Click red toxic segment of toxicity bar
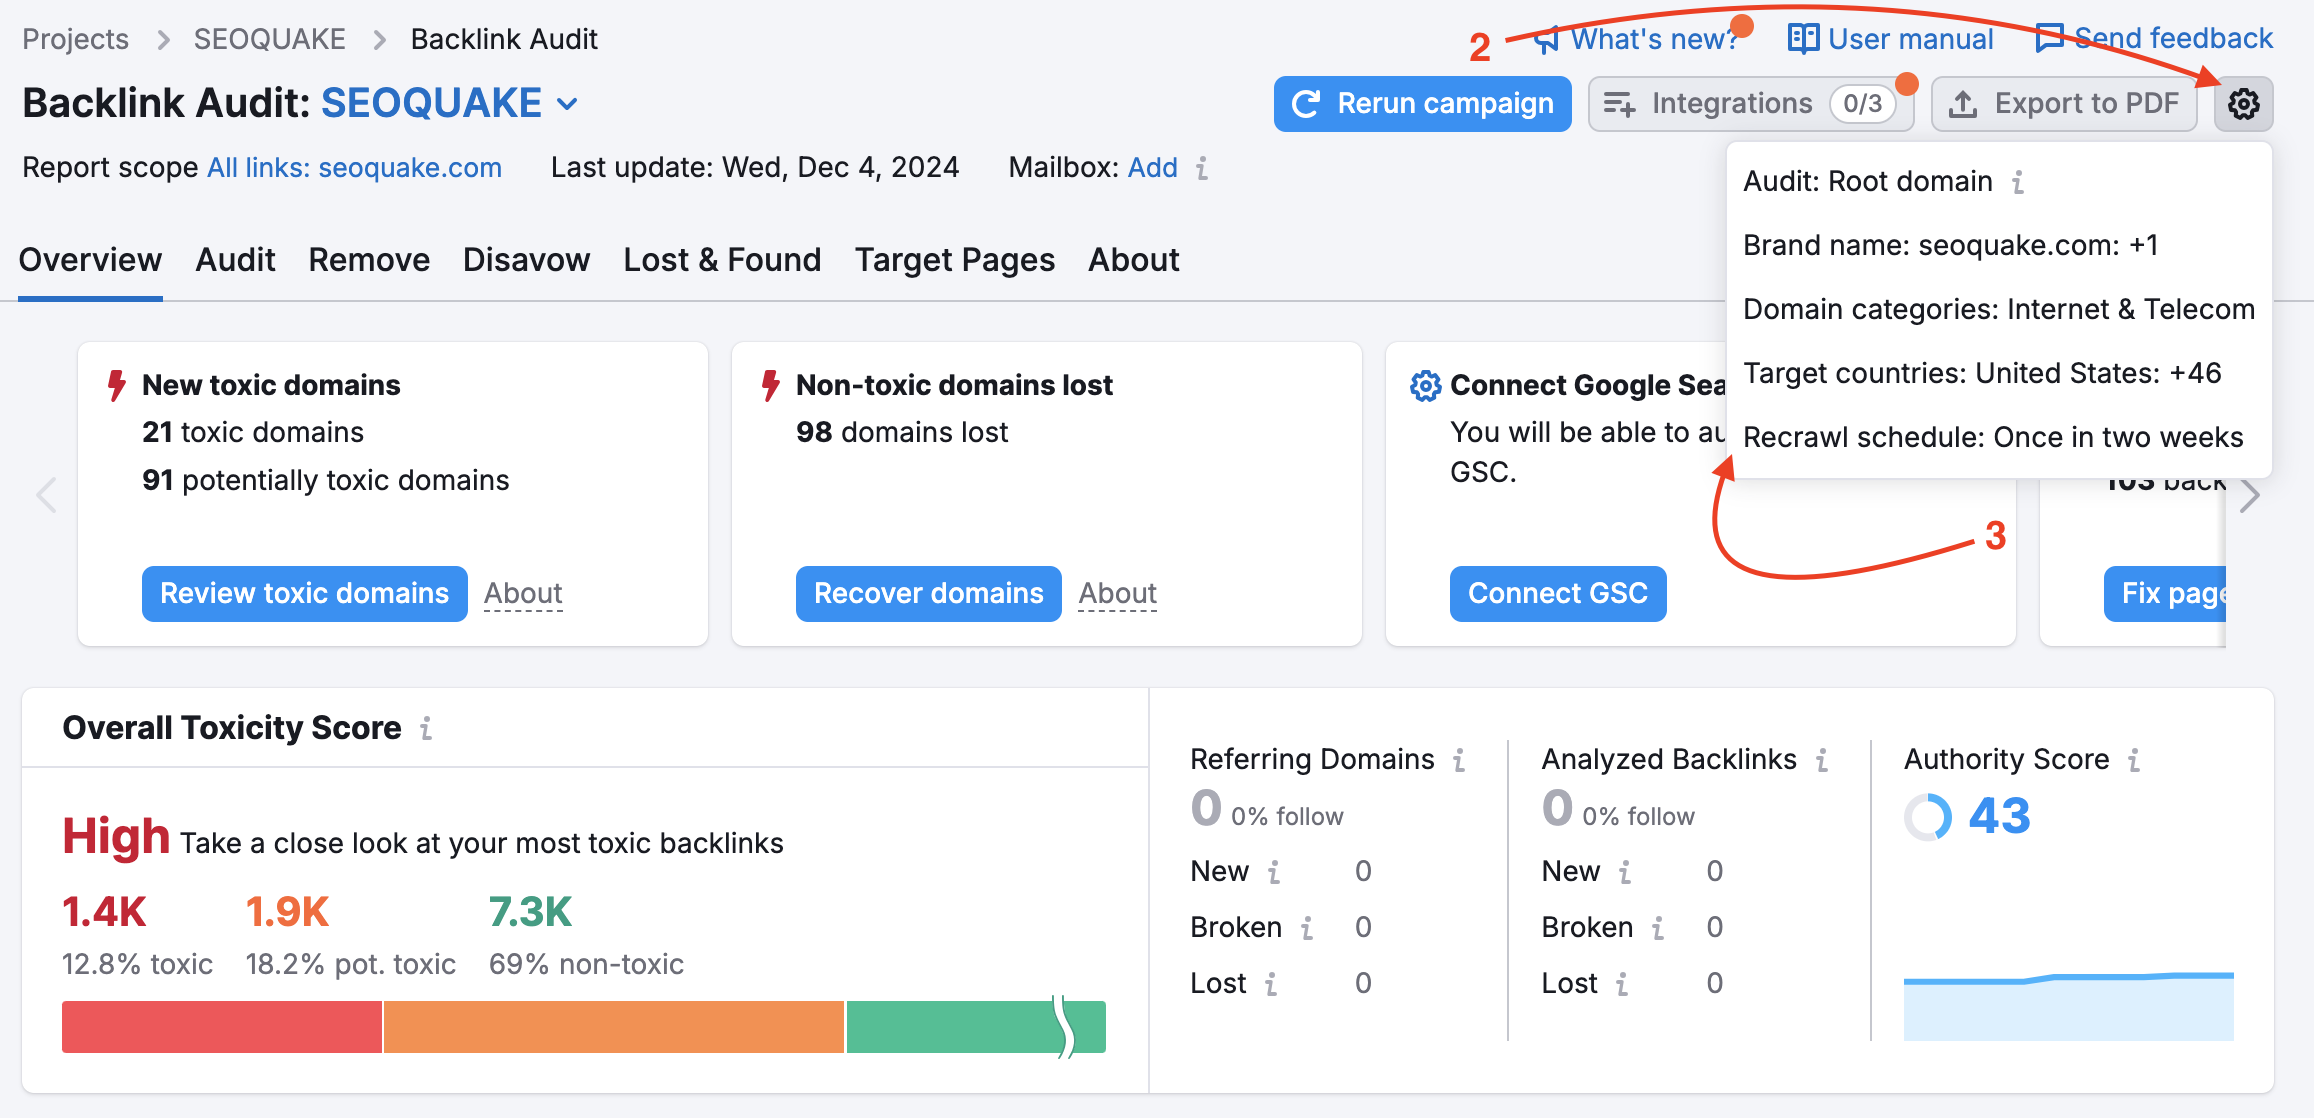This screenshot has height=1118, width=2314. point(222,1027)
